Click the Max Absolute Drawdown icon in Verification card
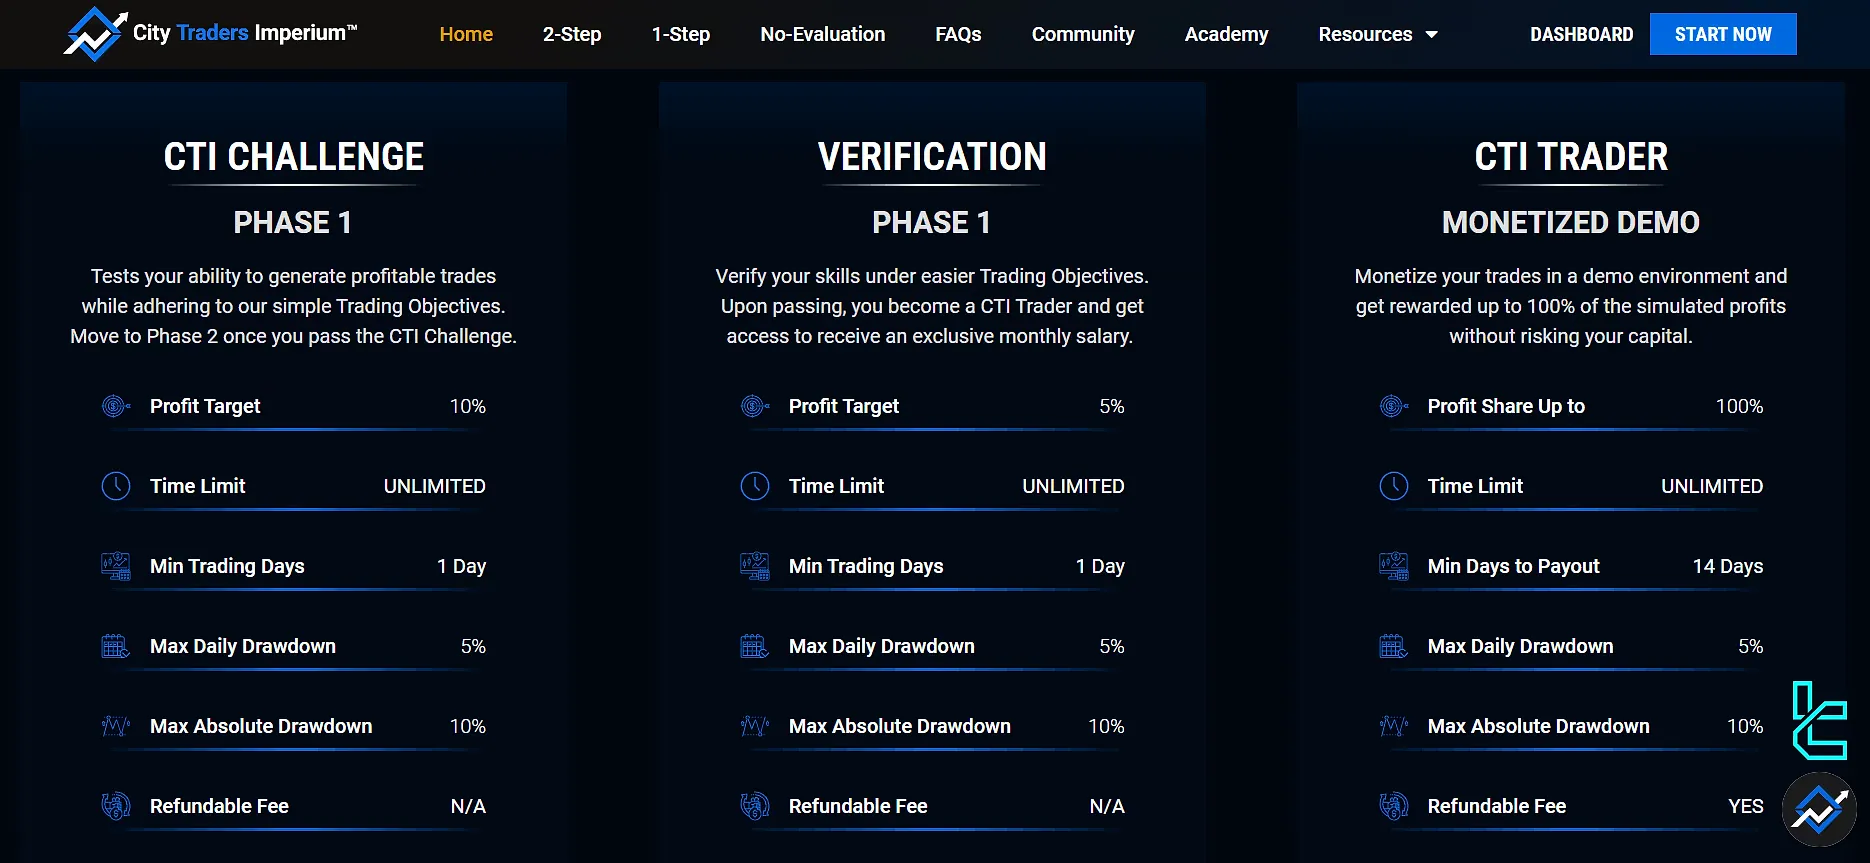The image size is (1870, 863). [x=755, y=726]
